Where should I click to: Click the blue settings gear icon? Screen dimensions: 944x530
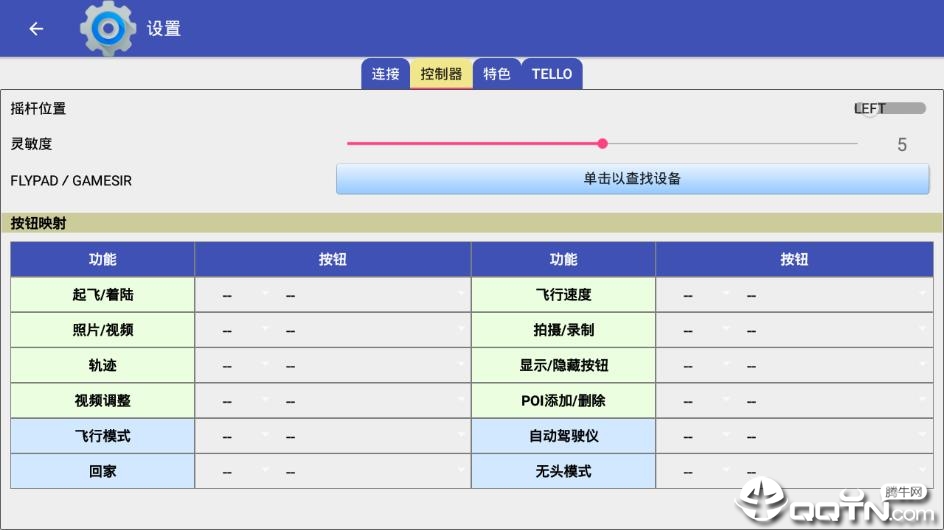tap(107, 29)
